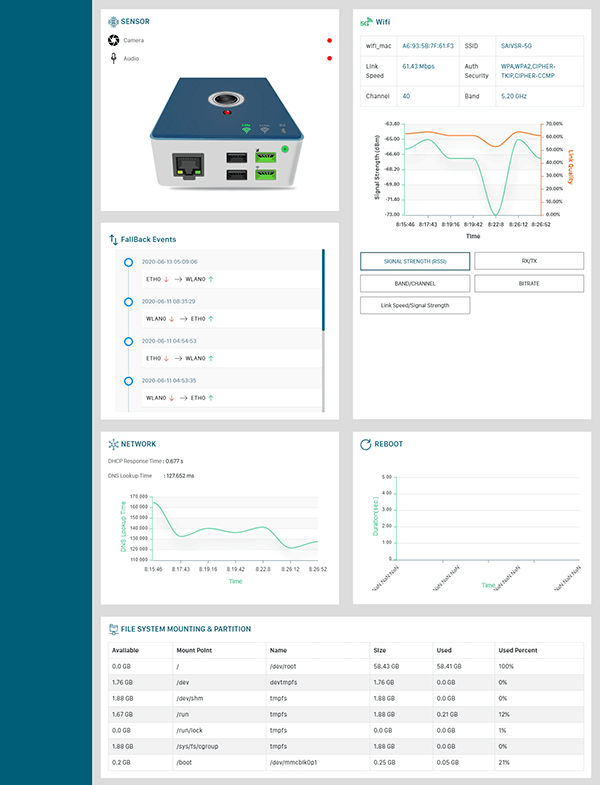Click the File System Mounting icon
This screenshot has height=785, width=600.
(114, 629)
